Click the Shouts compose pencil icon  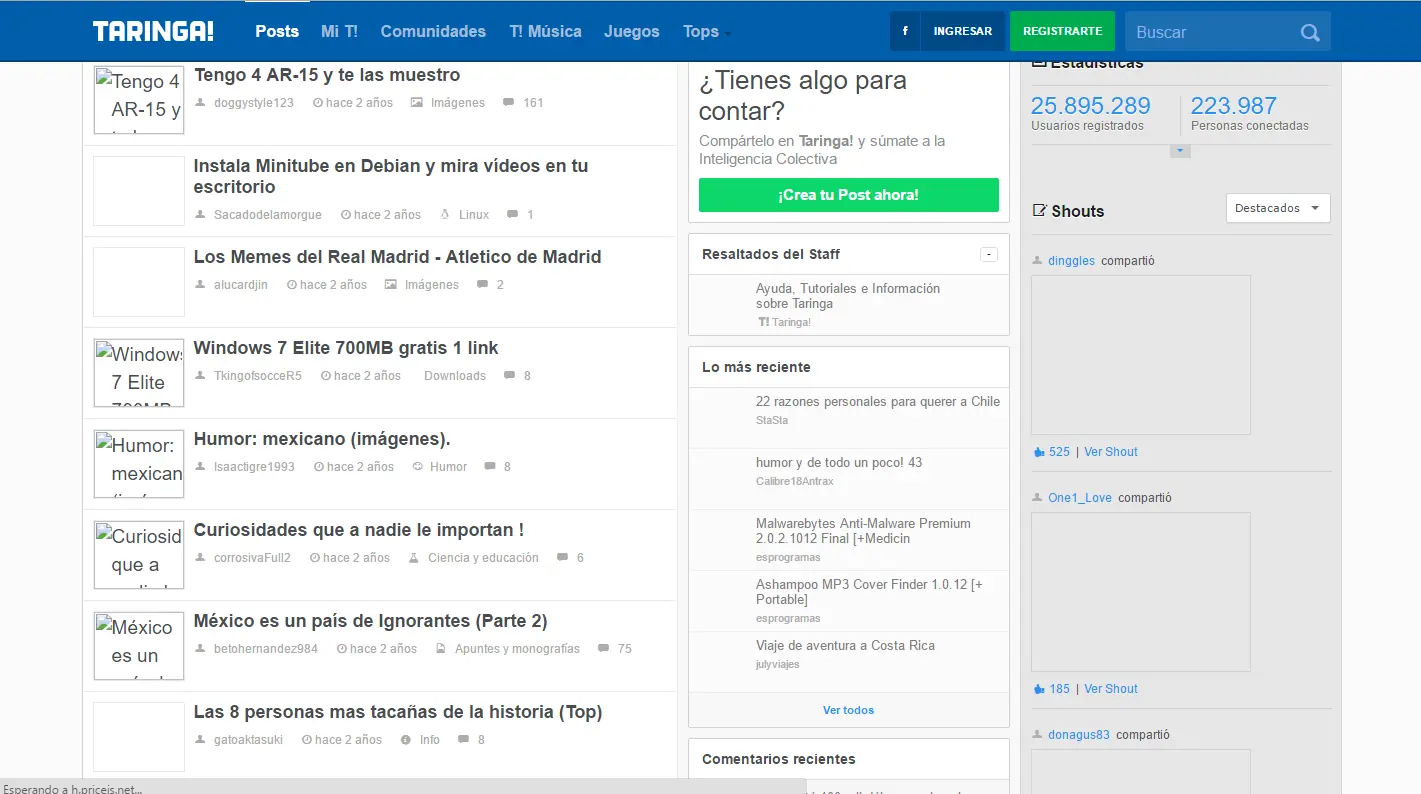[x=1039, y=210]
